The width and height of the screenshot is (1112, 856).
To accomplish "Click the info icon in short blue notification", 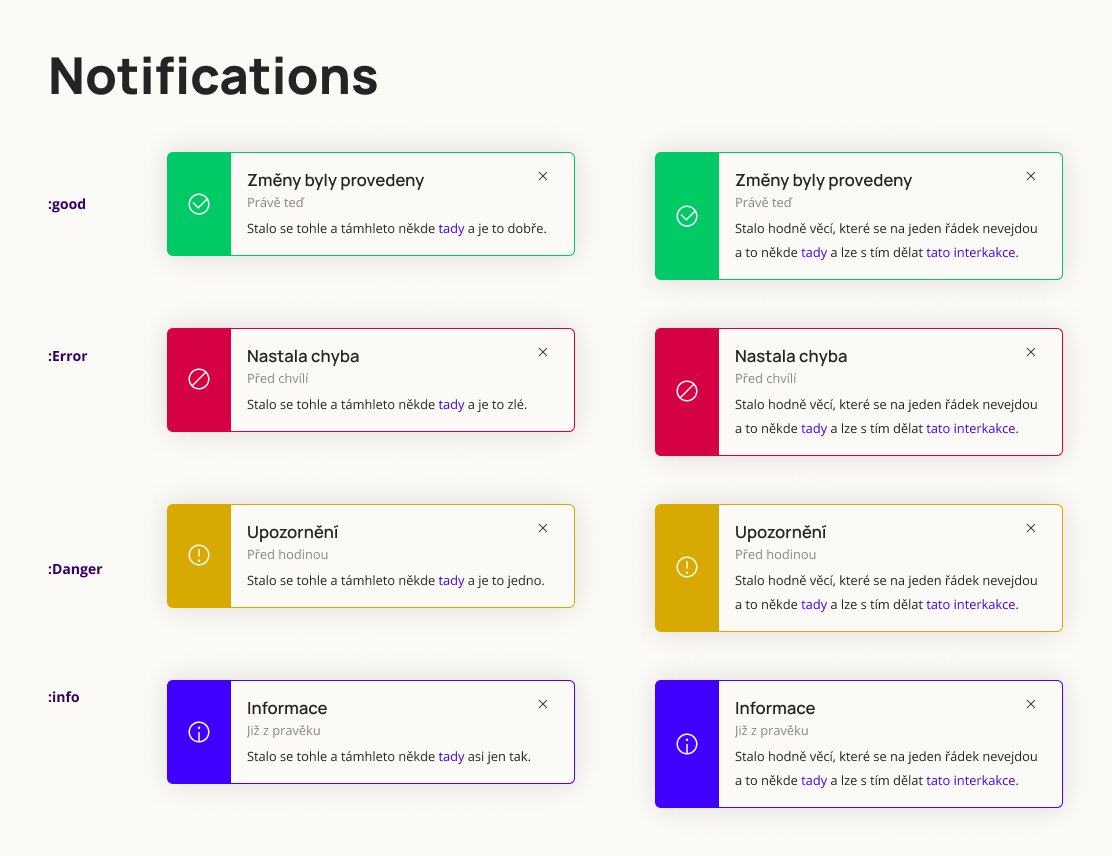I will coord(199,732).
